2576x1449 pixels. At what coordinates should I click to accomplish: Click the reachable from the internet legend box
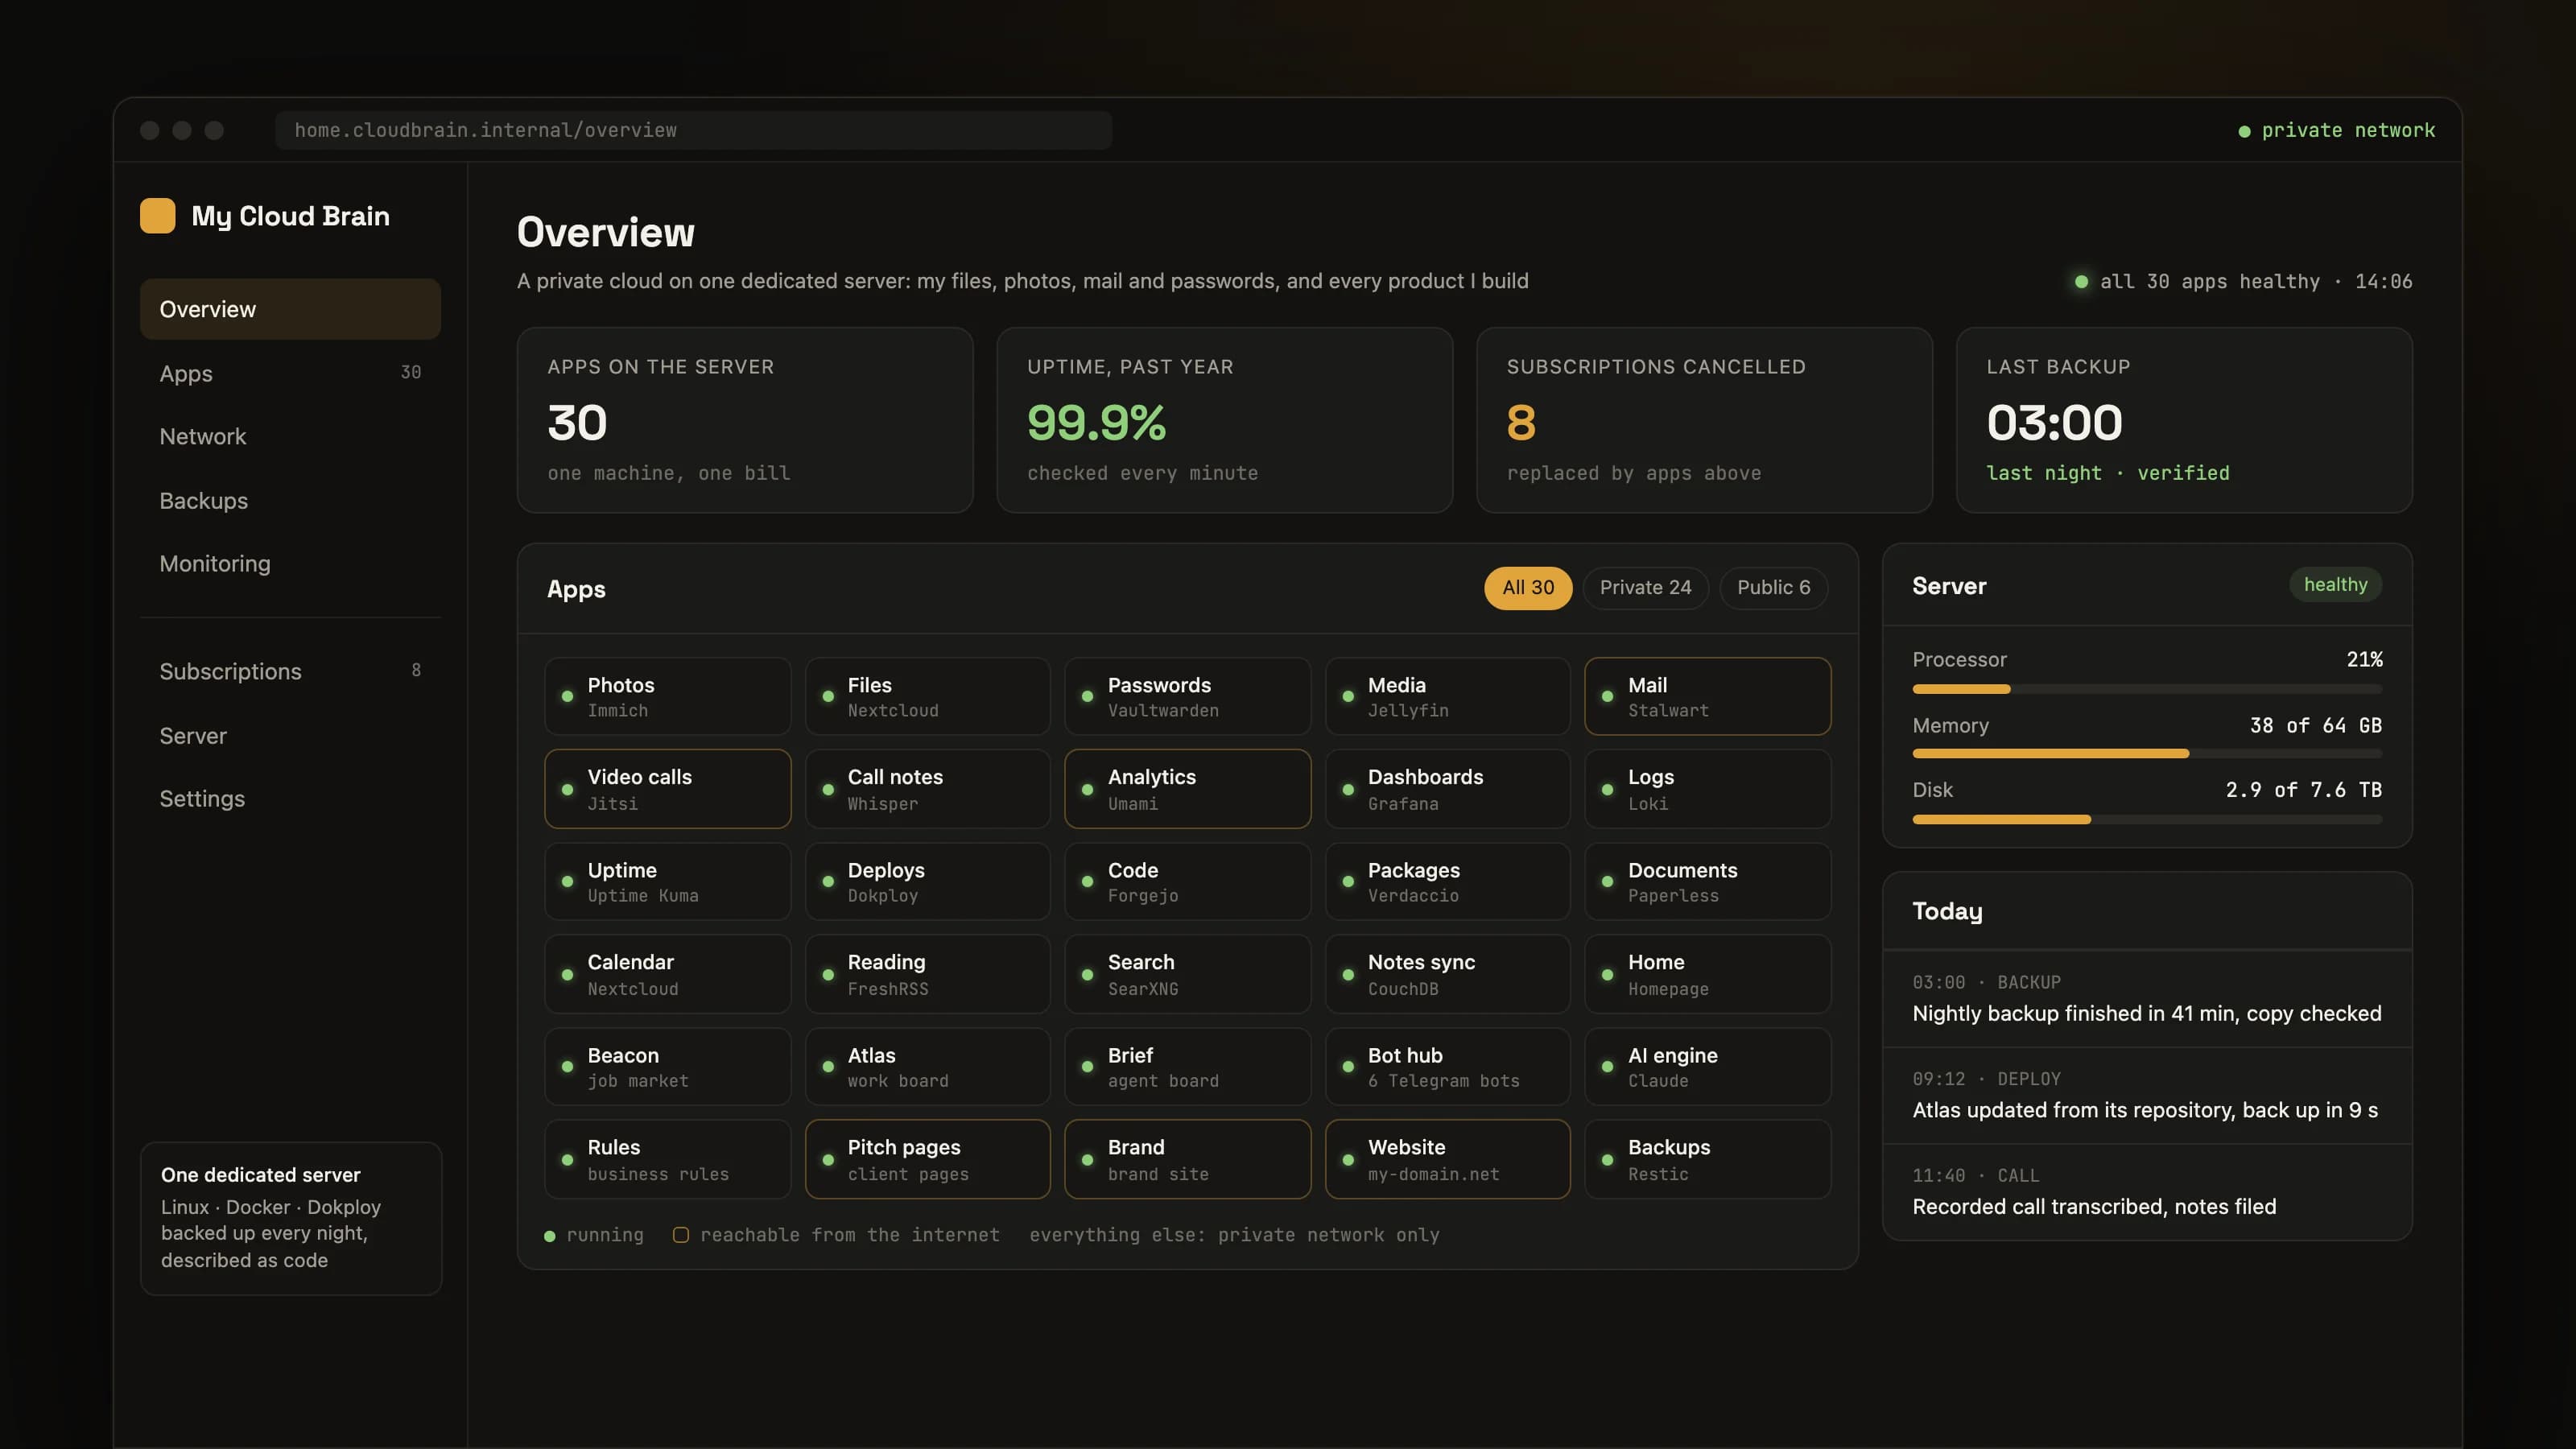tap(680, 1235)
